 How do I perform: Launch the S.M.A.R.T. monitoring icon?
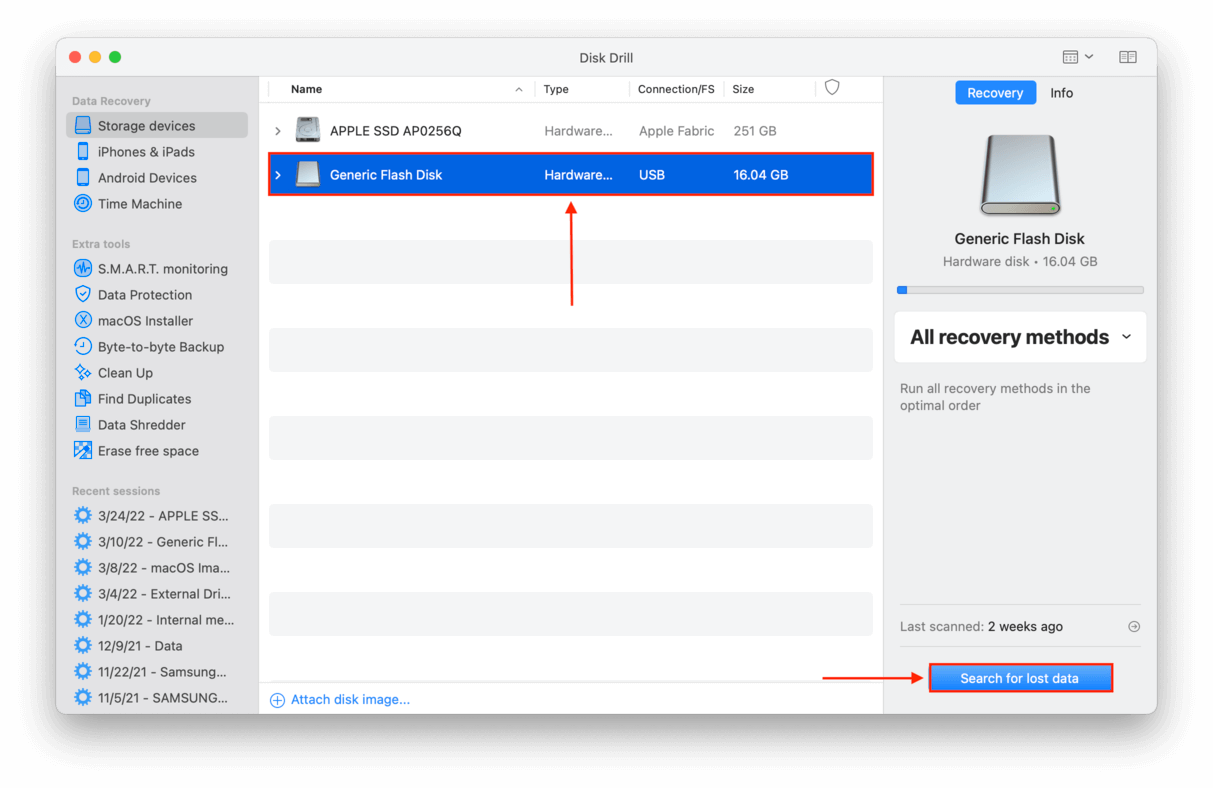click(x=83, y=269)
